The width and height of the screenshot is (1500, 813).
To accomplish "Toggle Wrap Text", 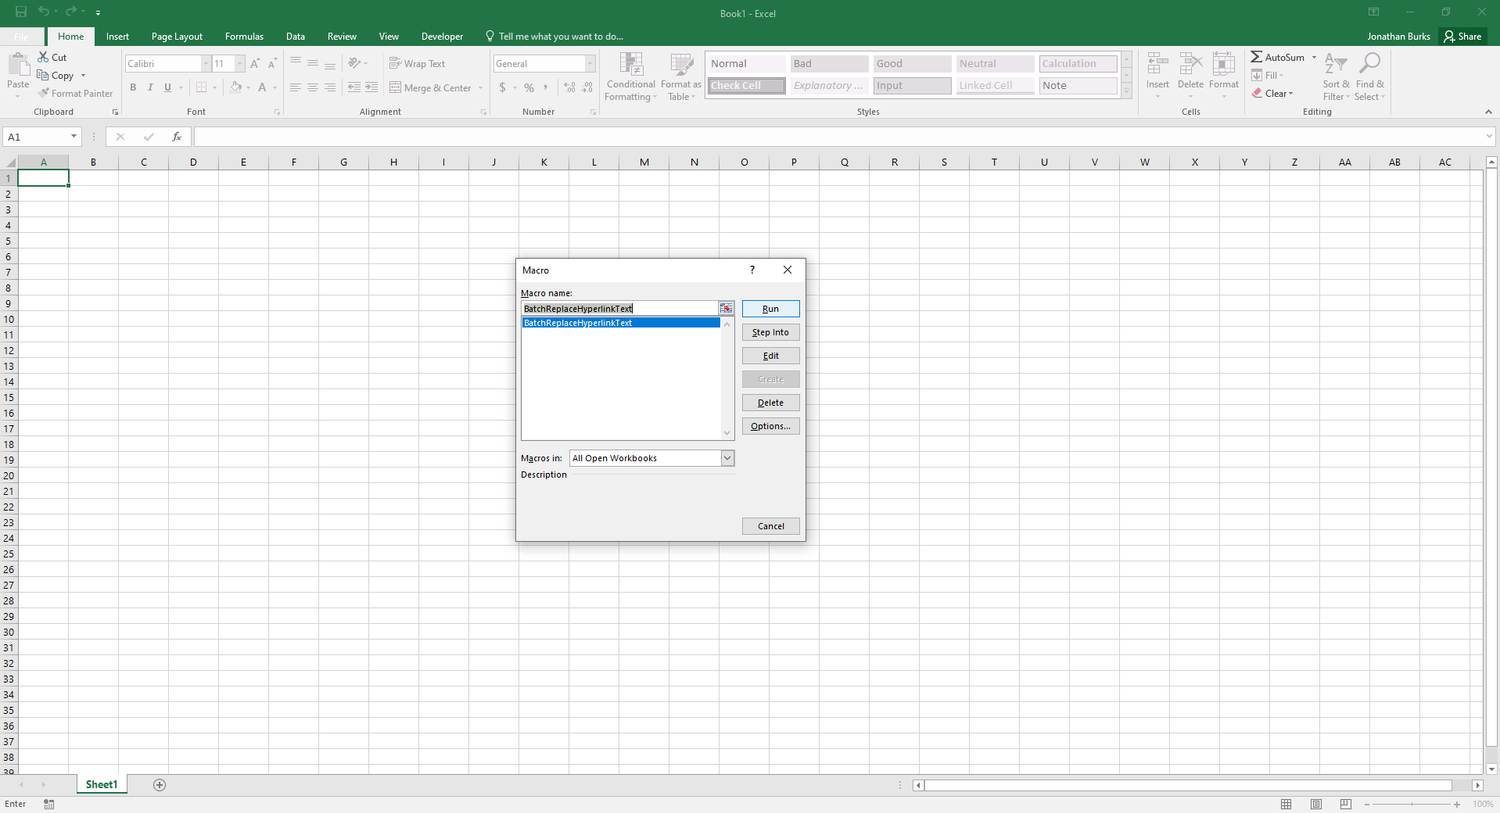I will click(x=417, y=63).
